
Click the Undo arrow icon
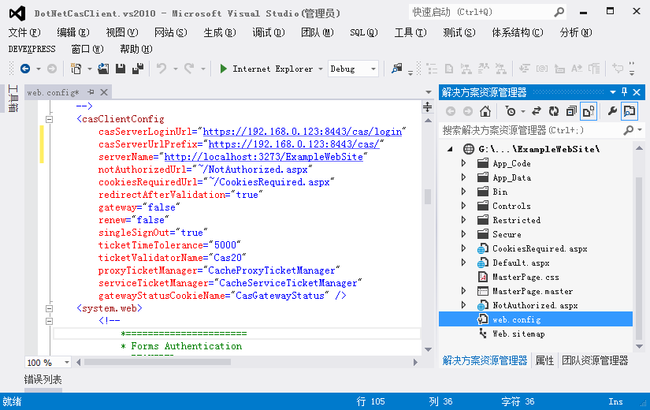(x=162, y=69)
